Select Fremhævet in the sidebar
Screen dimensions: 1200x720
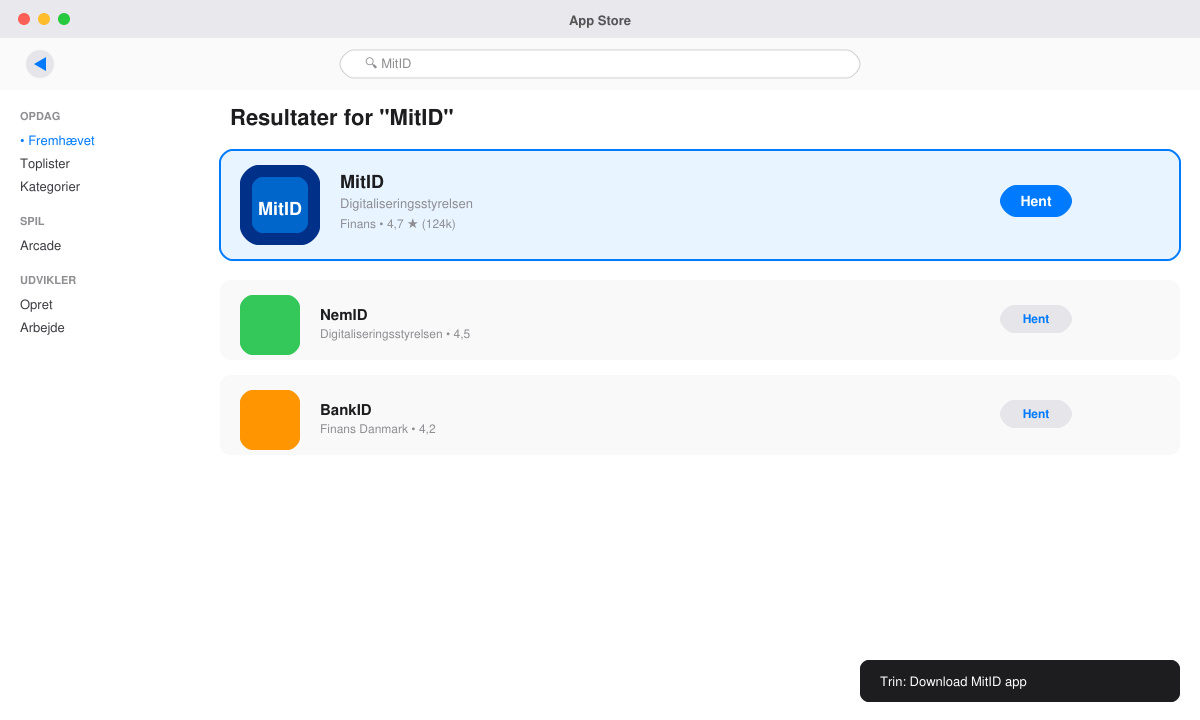pos(57,141)
